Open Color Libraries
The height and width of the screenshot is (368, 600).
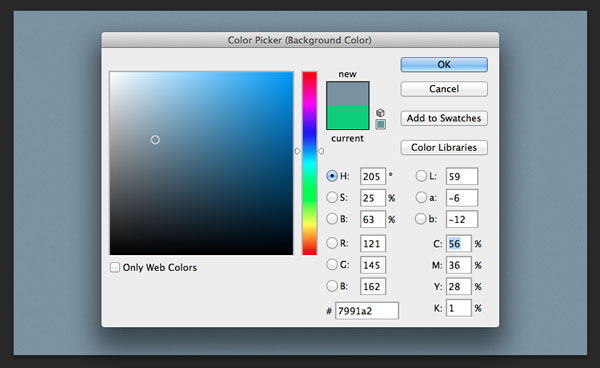click(x=444, y=148)
